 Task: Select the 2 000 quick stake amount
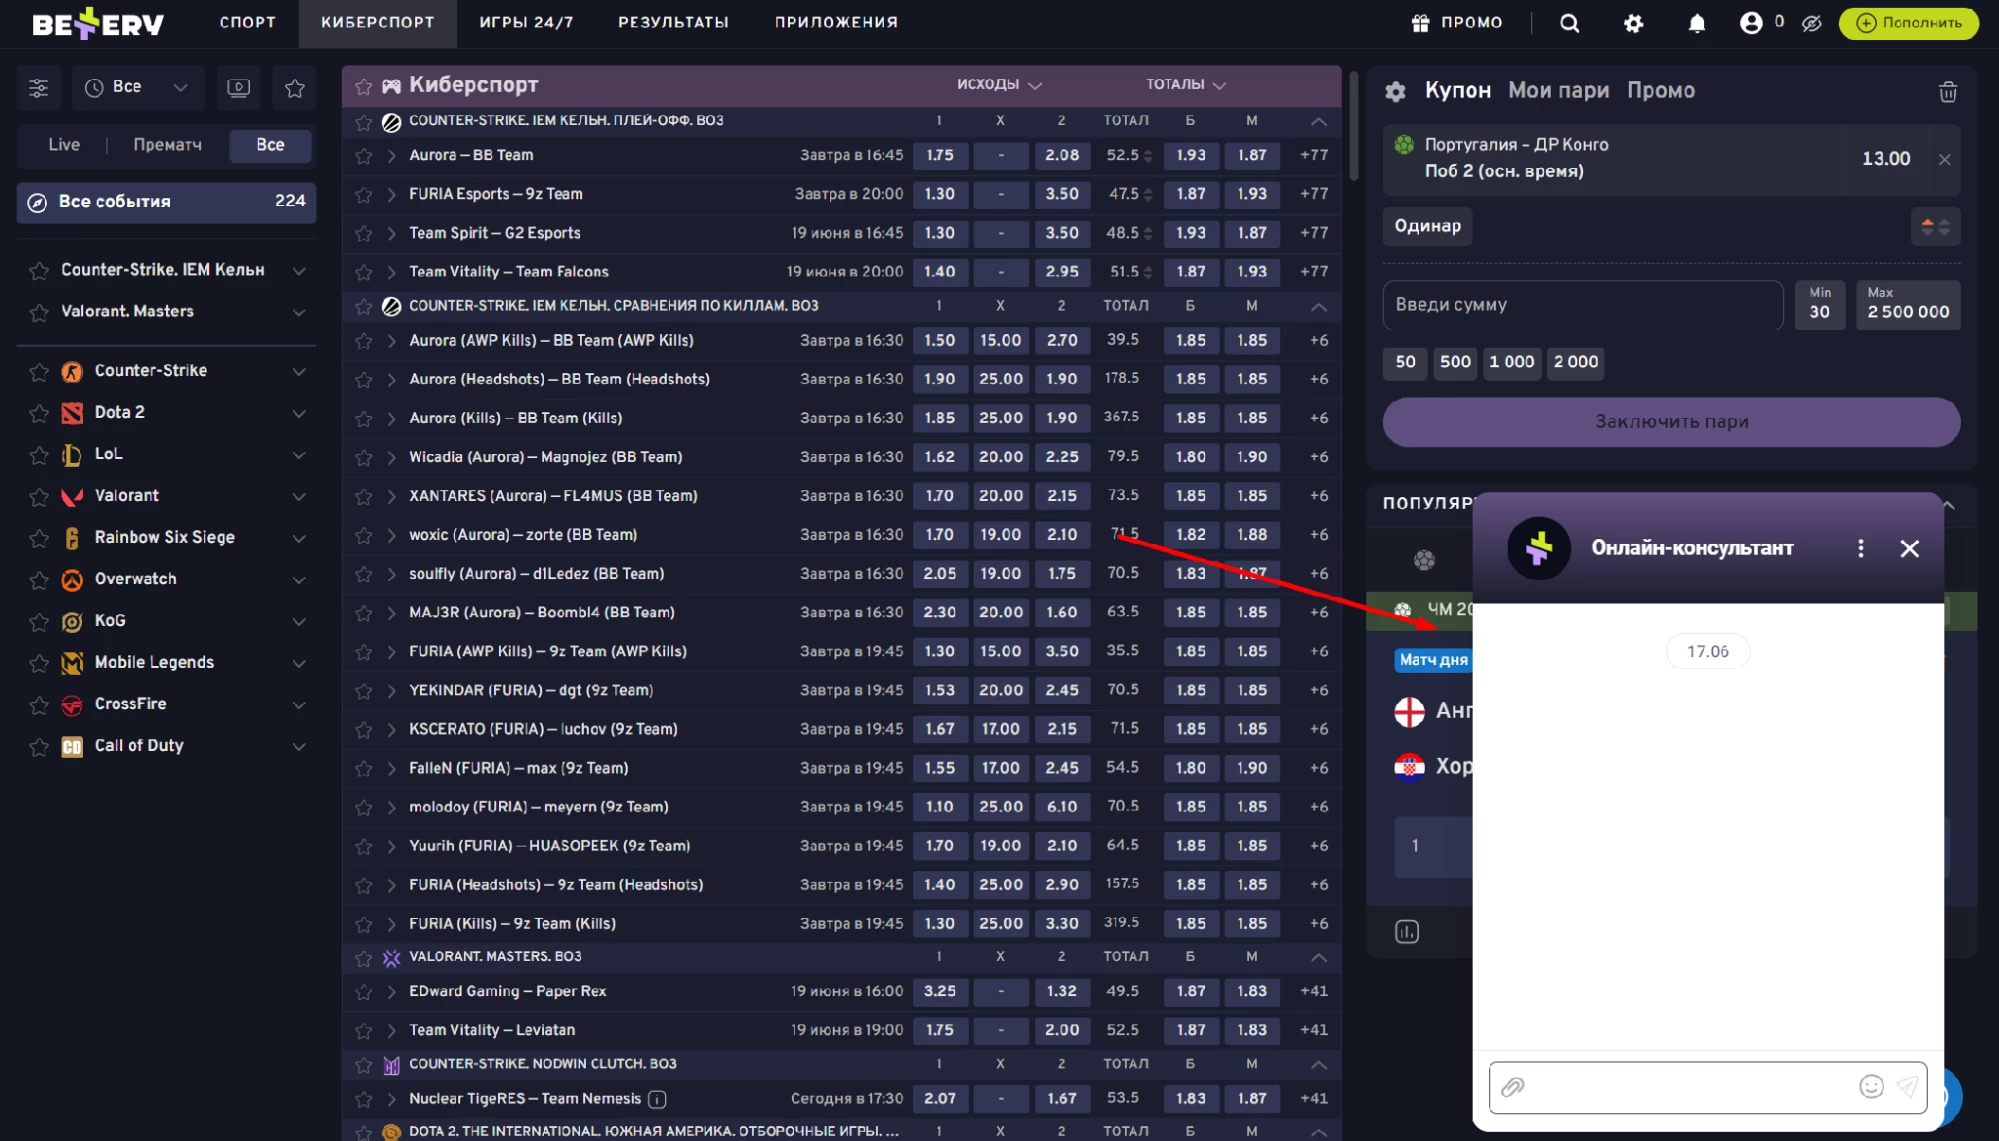coord(1575,362)
